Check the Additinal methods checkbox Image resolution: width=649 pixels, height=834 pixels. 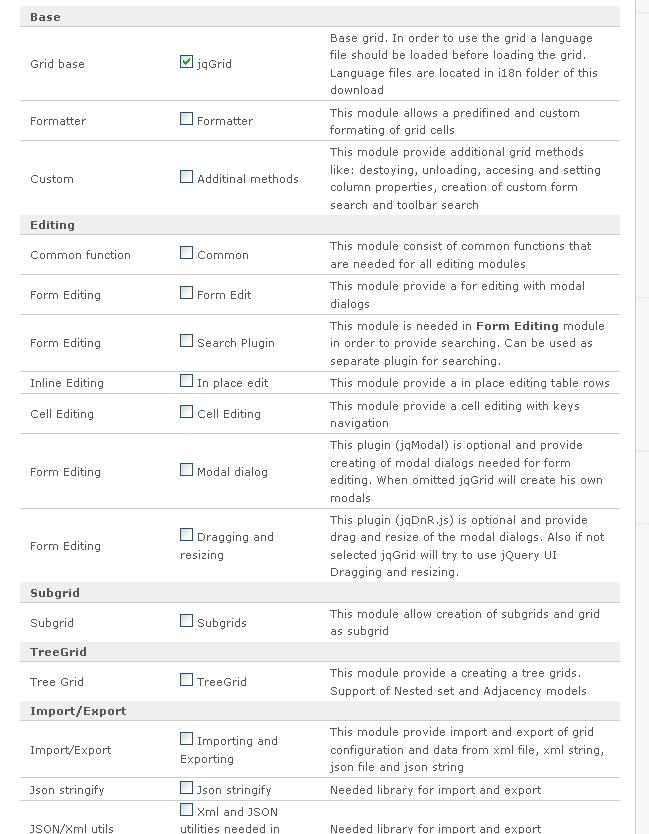(186, 177)
